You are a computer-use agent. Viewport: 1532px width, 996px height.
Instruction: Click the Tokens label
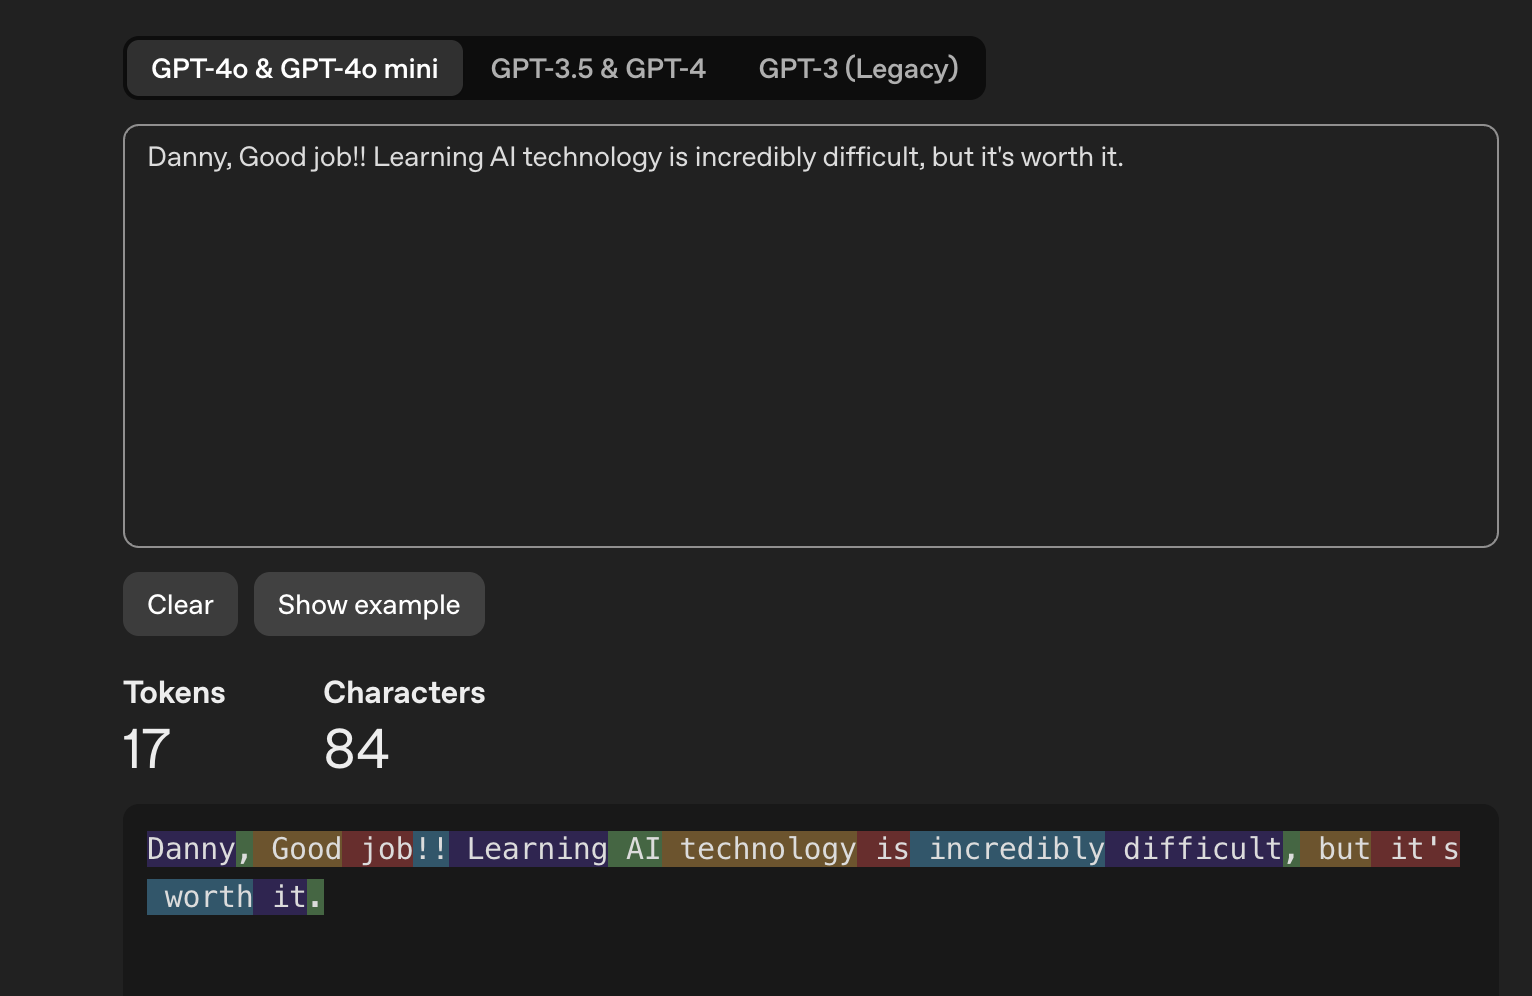point(174,692)
